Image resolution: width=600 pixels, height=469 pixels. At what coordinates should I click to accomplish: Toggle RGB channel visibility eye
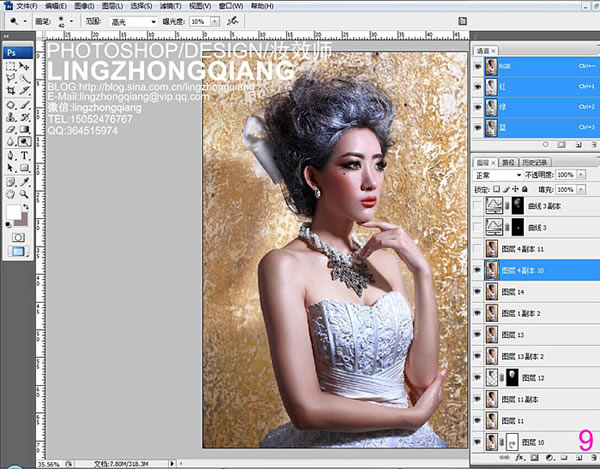click(478, 67)
